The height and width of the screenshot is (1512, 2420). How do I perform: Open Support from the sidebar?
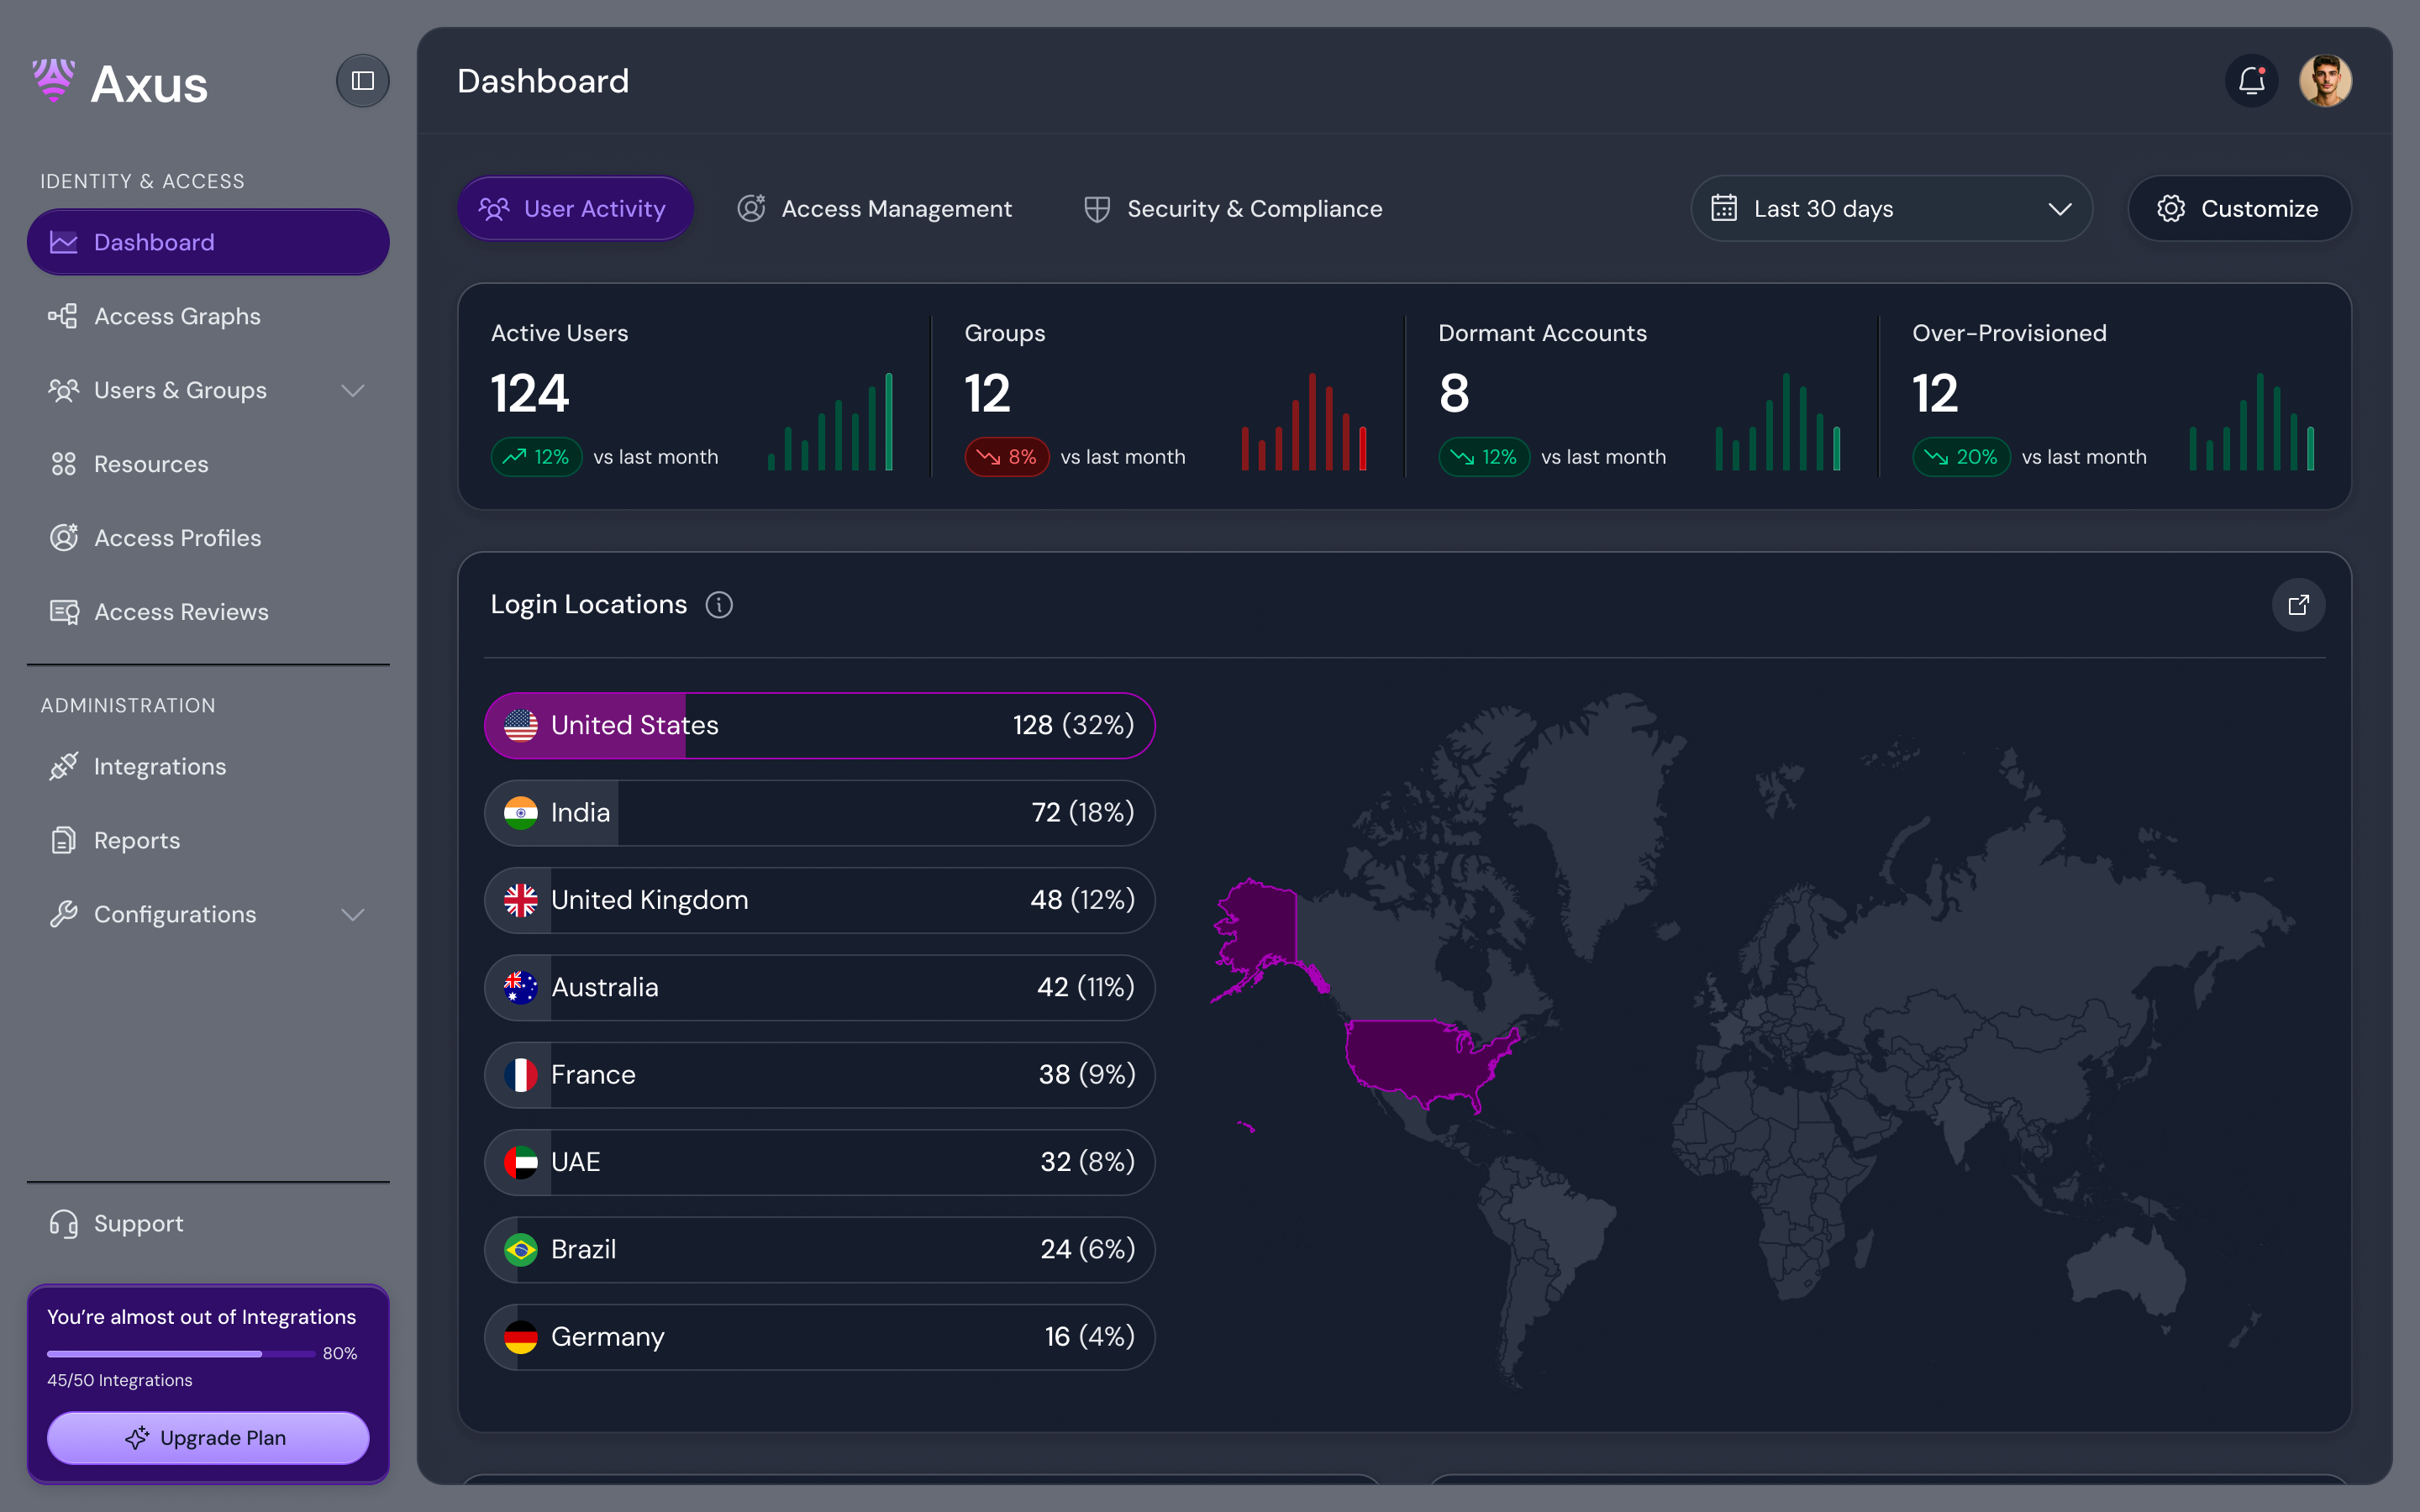point(138,1224)
